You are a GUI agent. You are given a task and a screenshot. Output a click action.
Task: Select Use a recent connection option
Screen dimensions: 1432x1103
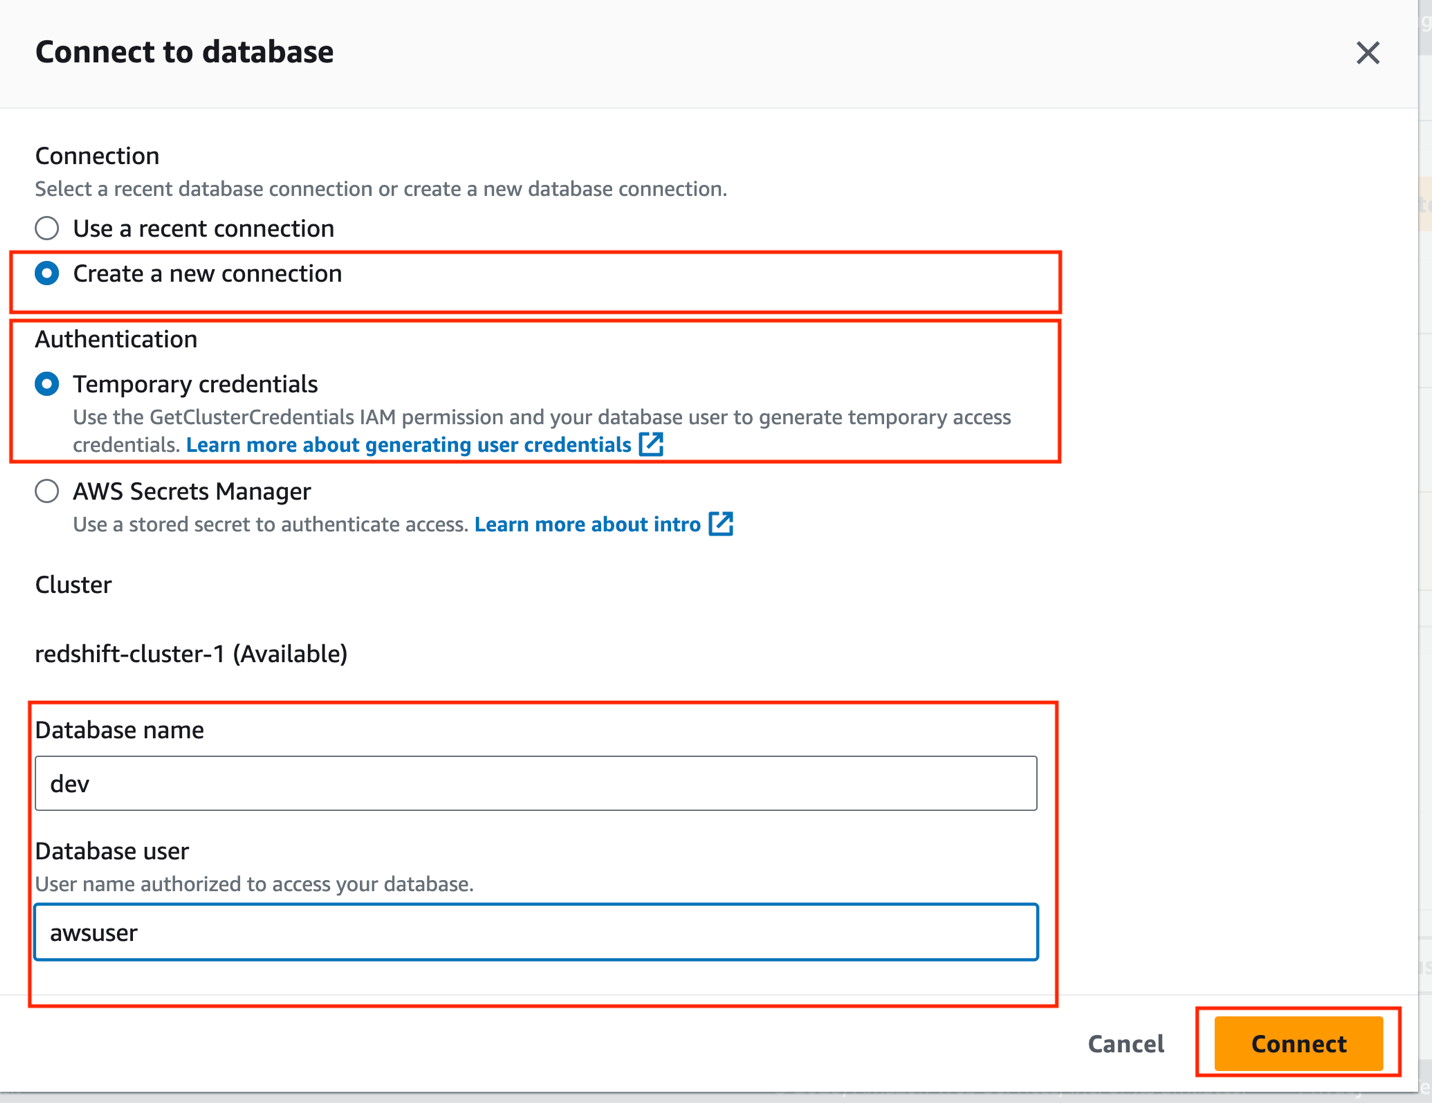click(47, 228)
